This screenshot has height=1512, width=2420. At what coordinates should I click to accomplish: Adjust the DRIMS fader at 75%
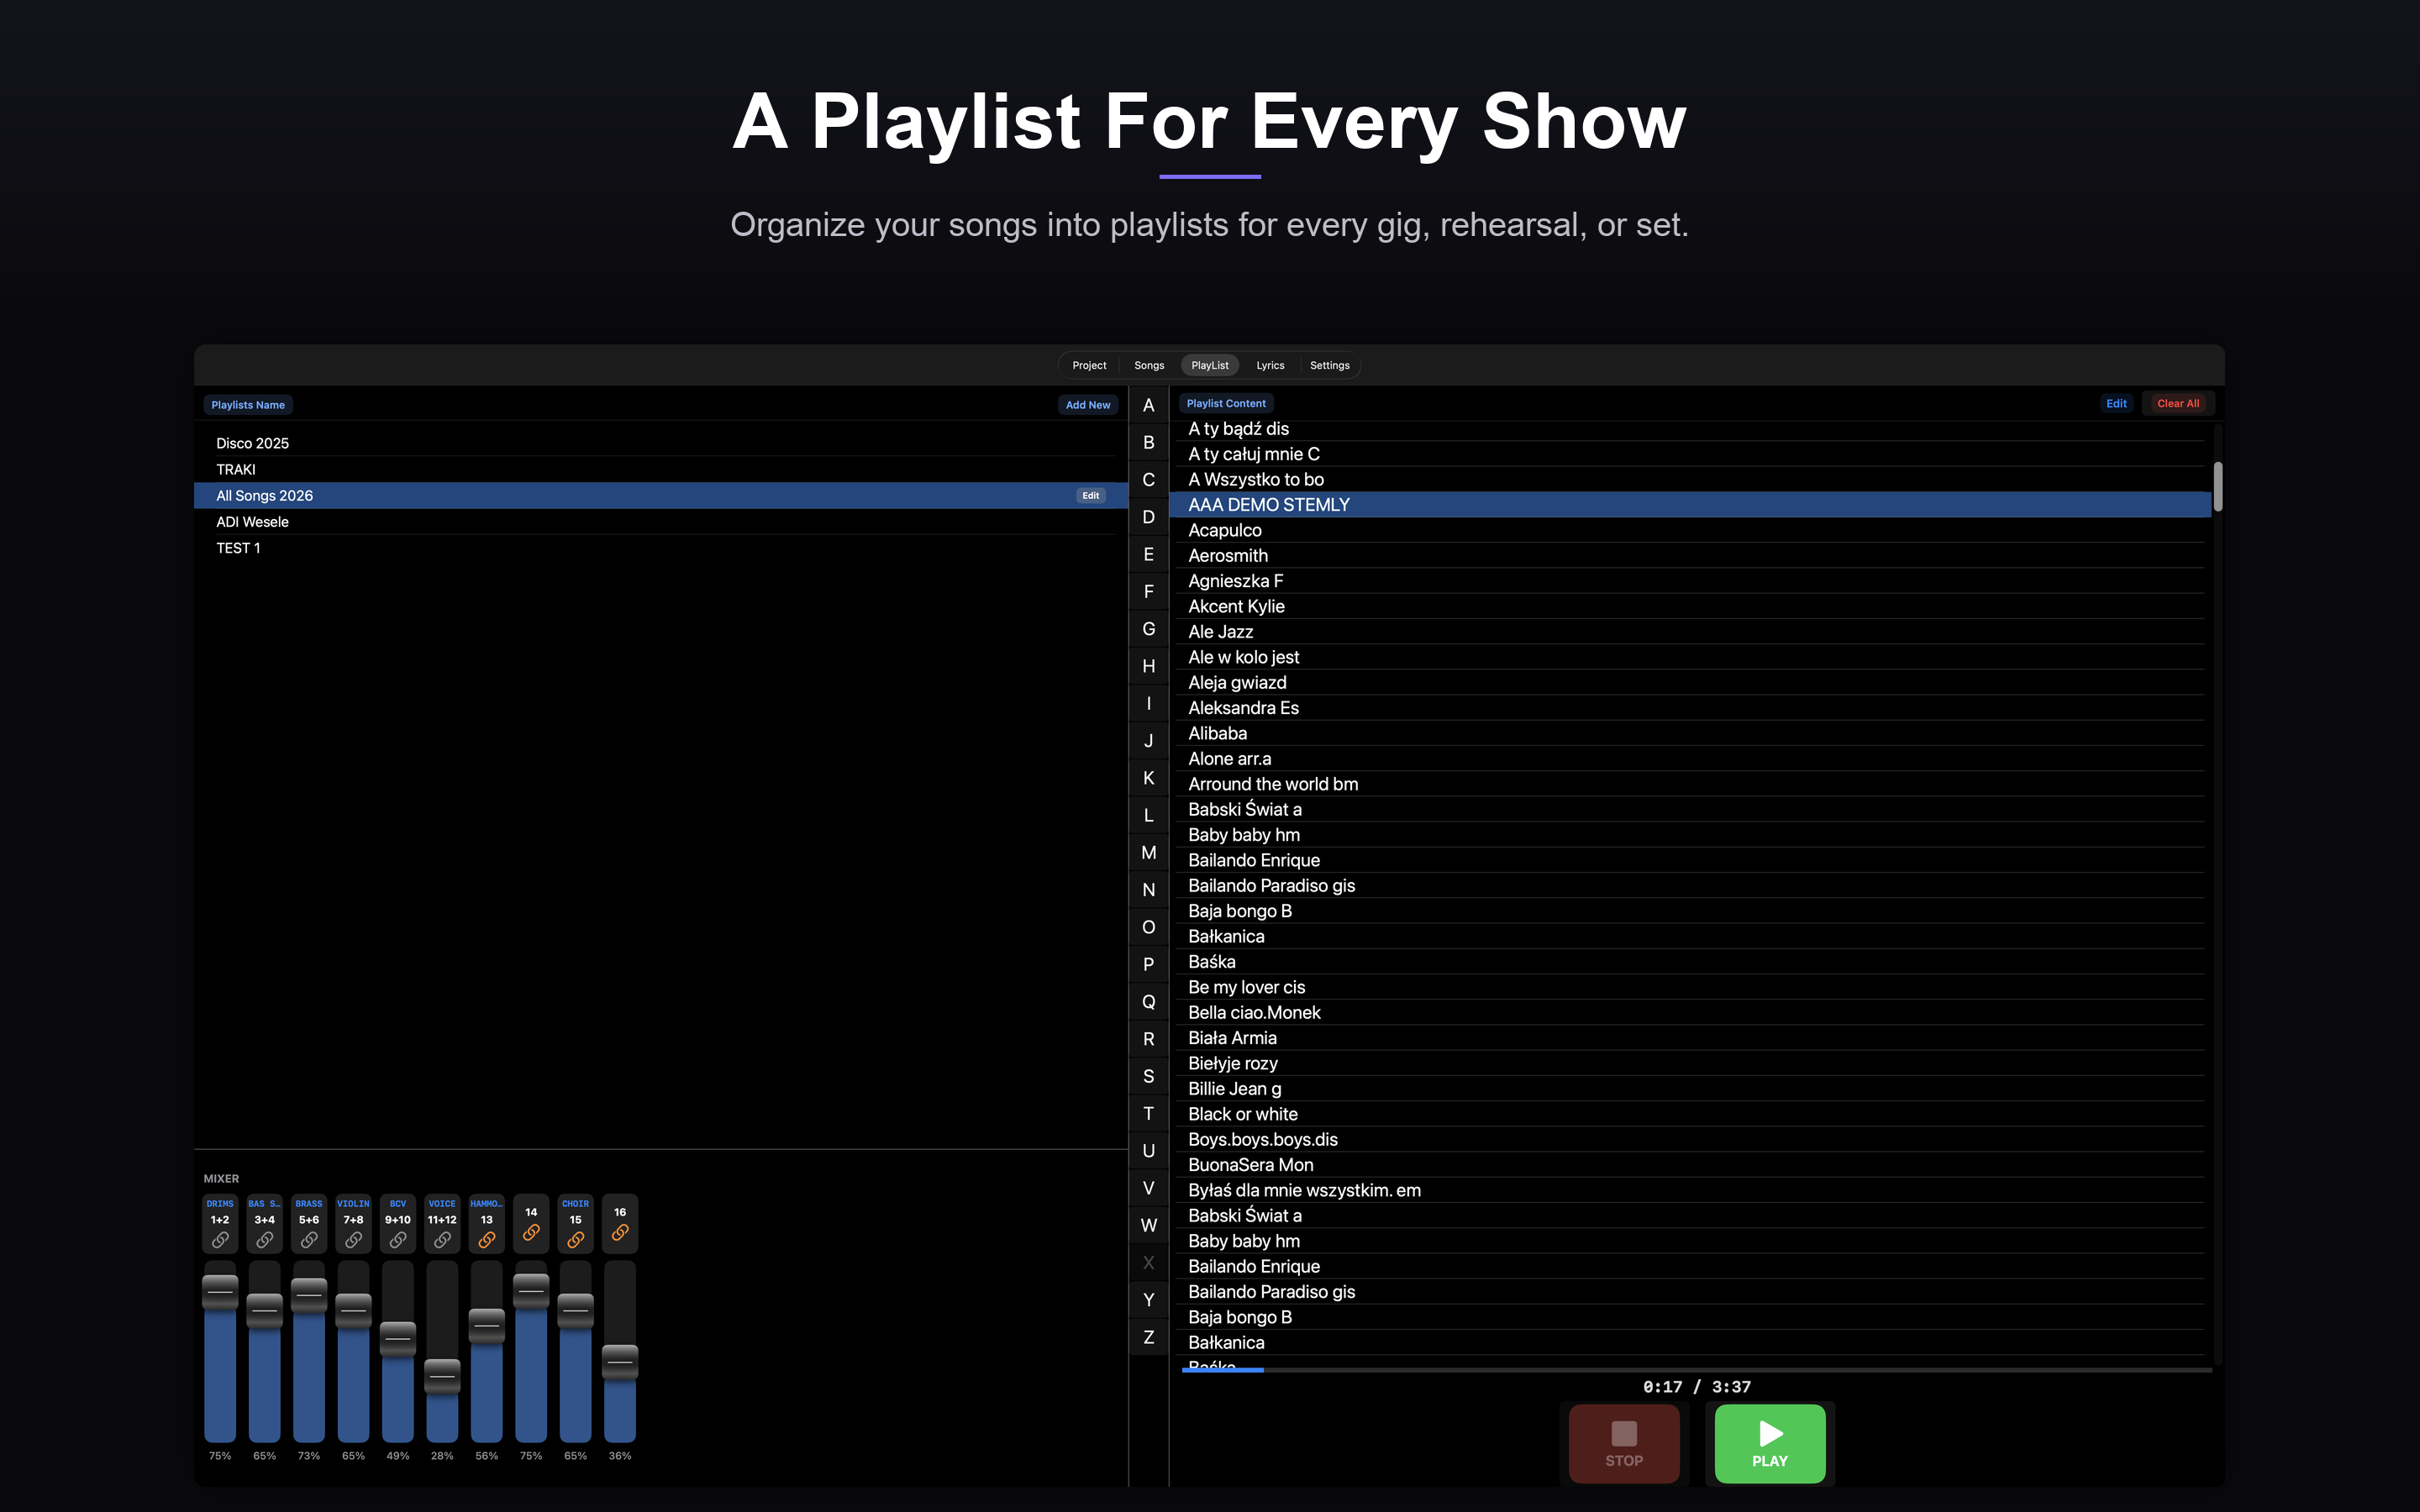[220, 1292]
